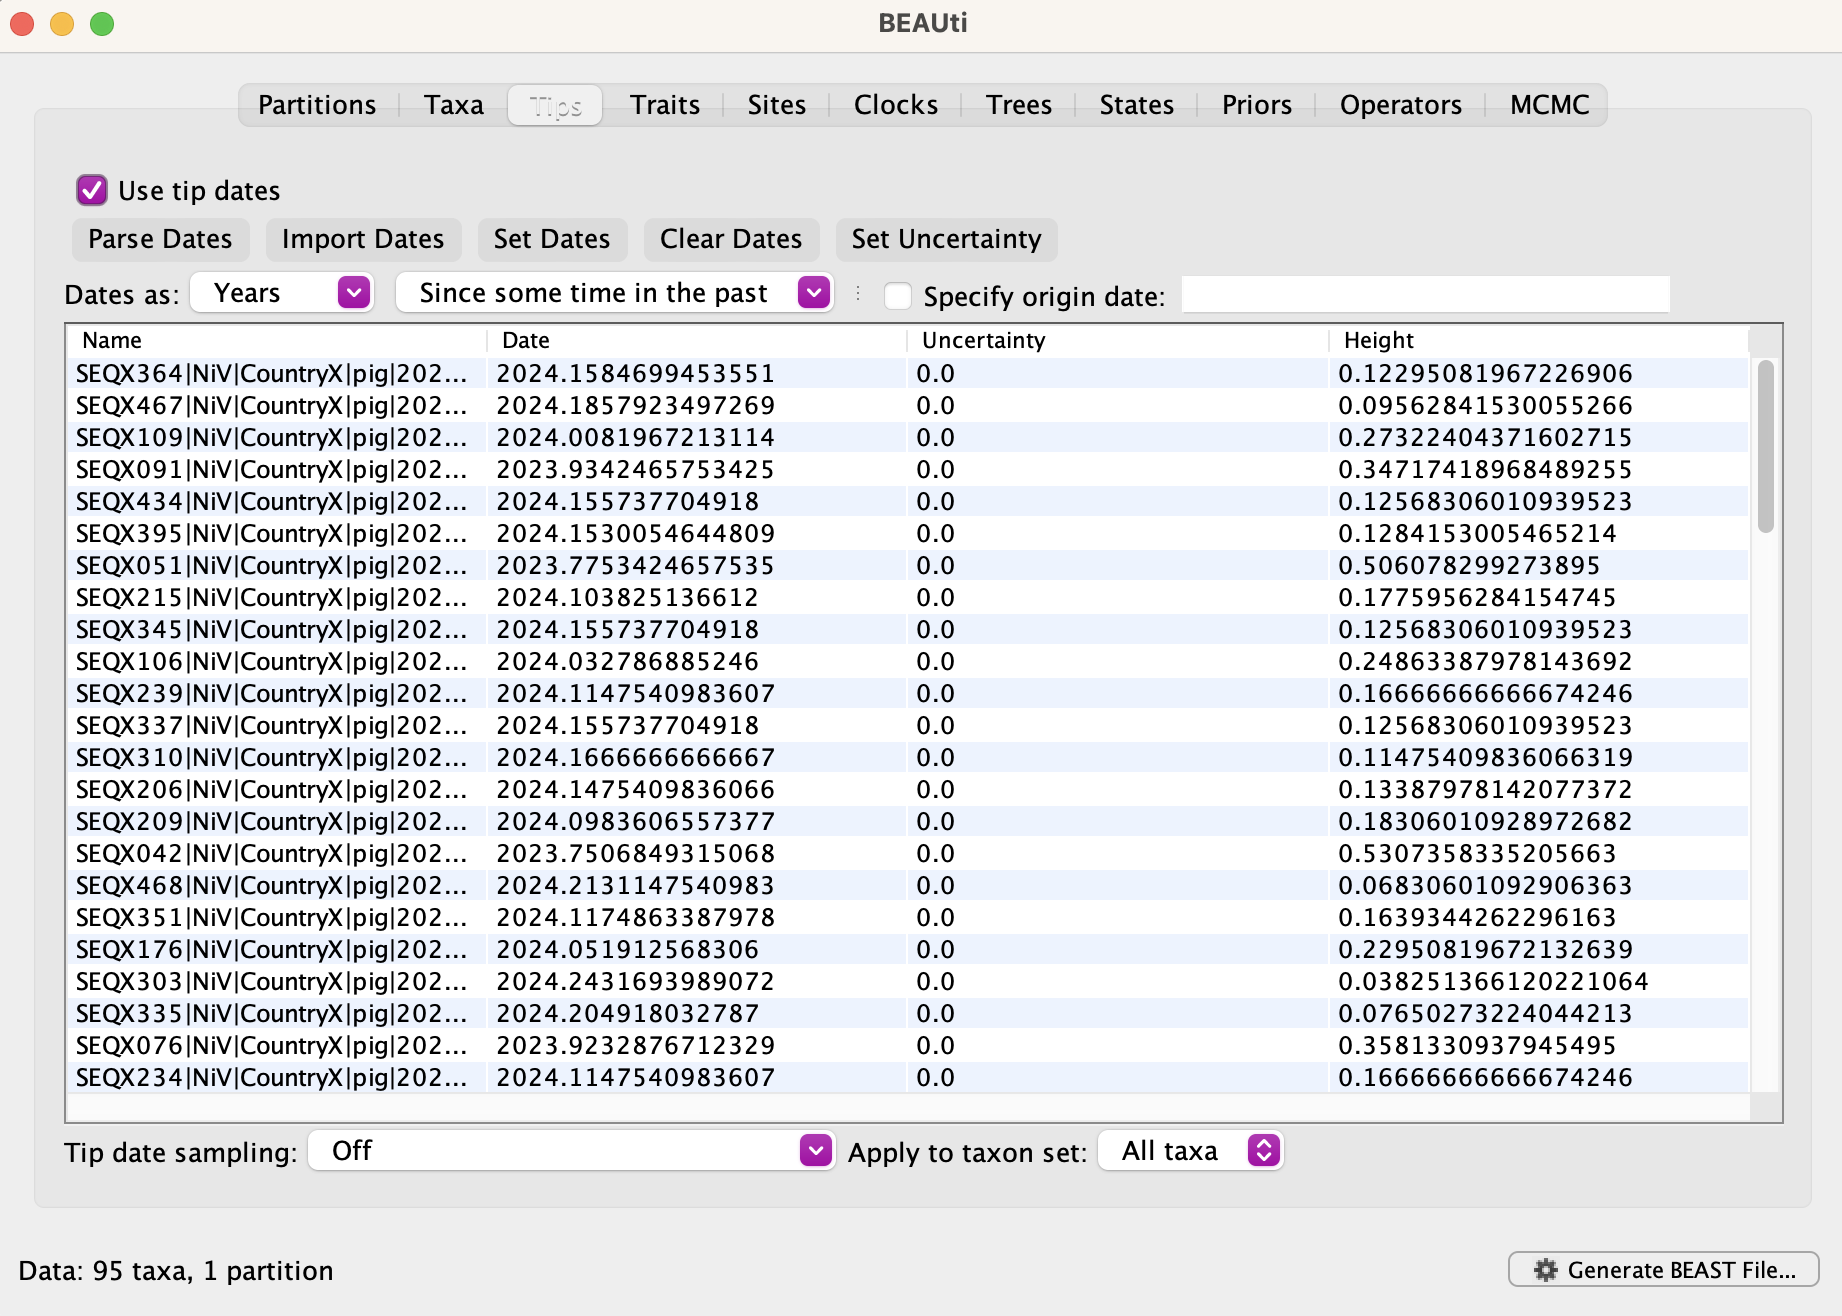Viewport: 1842px width, 1316px height.
Task: Select the SEQX234 taxon name
Action: point(271,1077)
